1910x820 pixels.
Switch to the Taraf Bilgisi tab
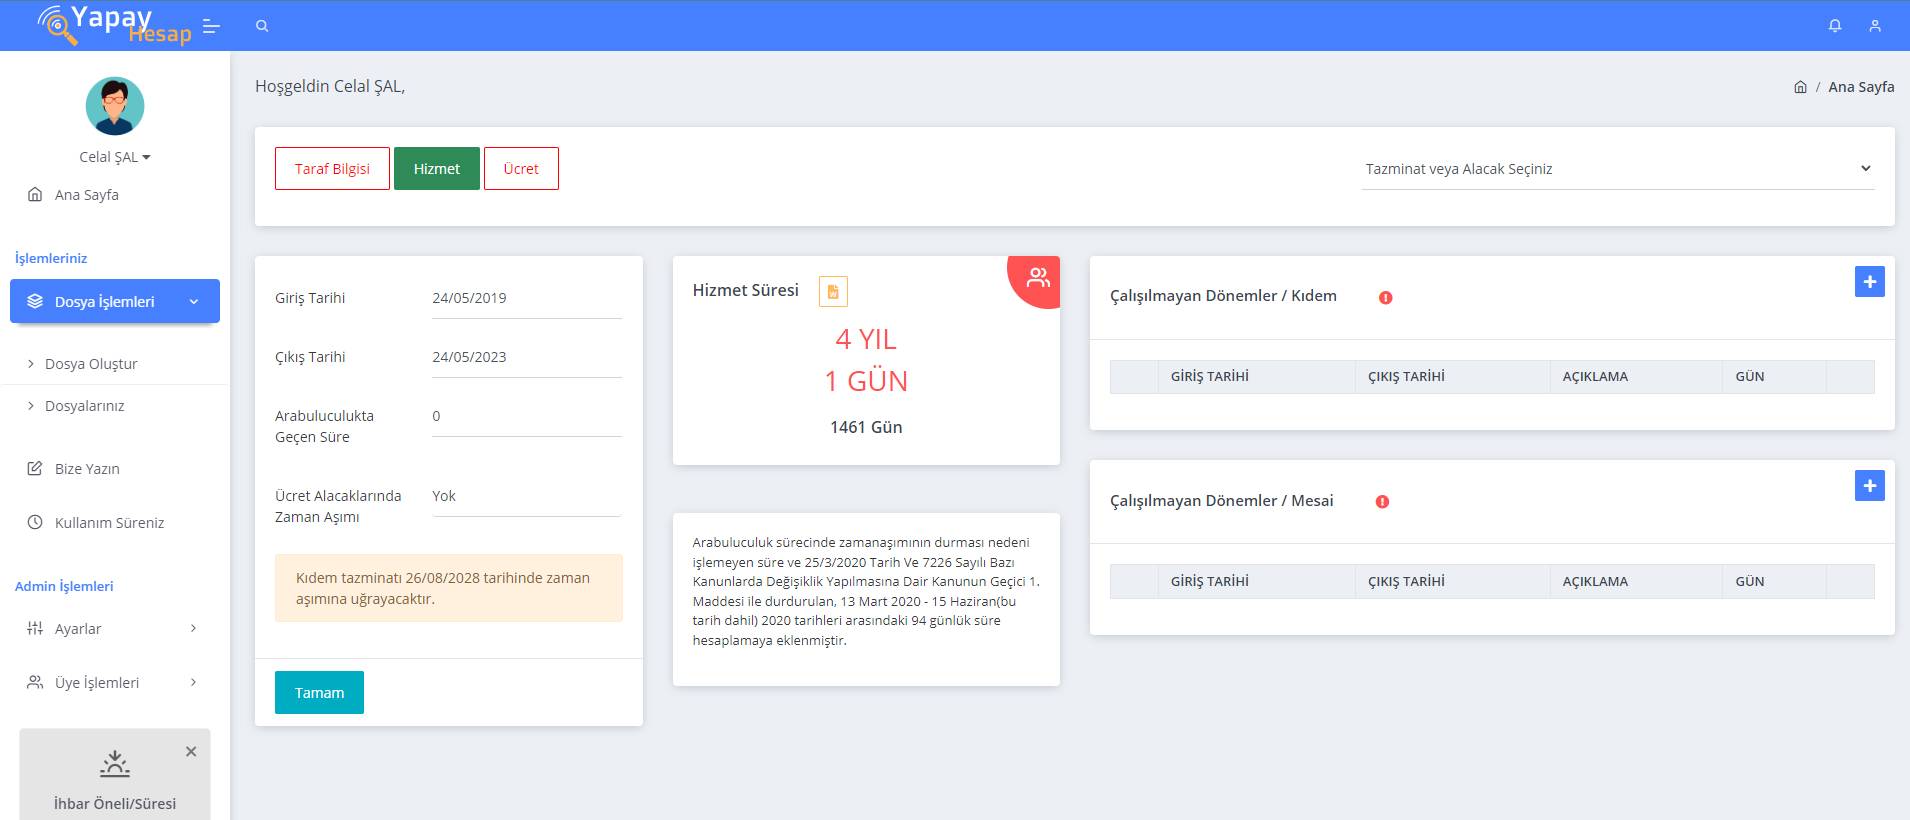[x=332, y=169]
